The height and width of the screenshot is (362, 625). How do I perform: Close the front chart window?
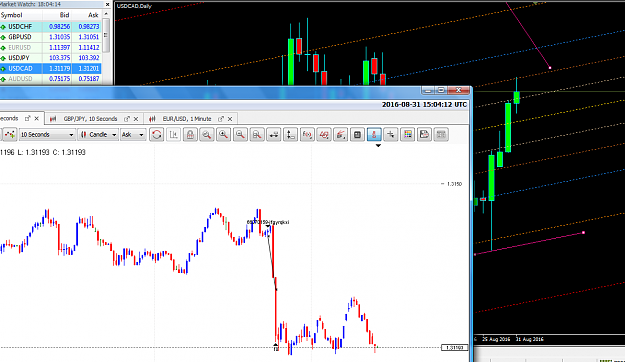pyautogui.click(x=458, y=90)
